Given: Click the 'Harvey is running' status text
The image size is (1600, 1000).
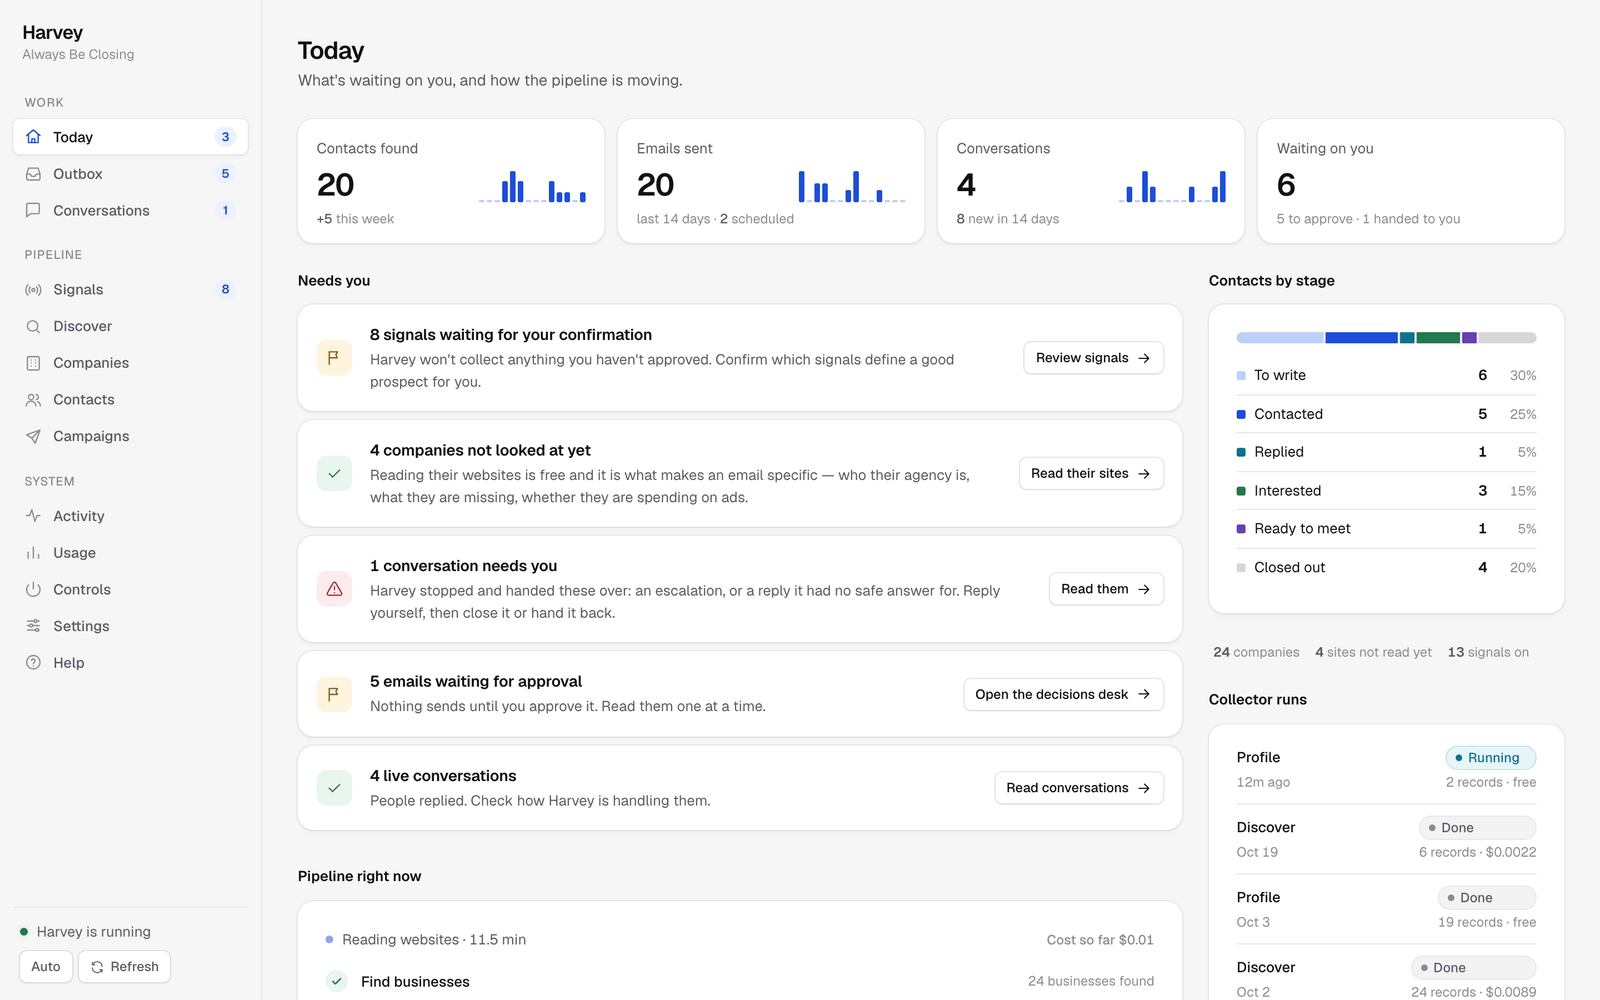Looking at the screenshot, I should 94,932.
